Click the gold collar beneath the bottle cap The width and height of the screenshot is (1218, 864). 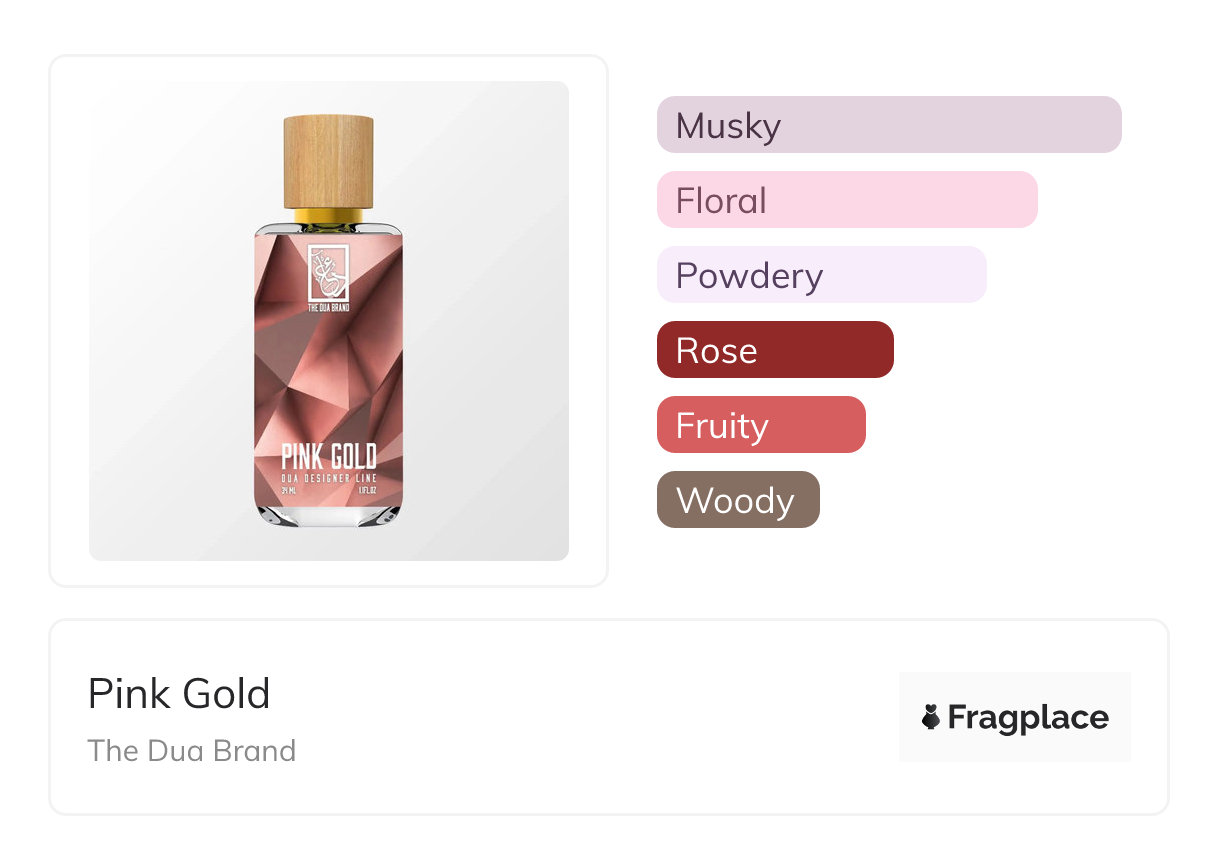[328, 214]
